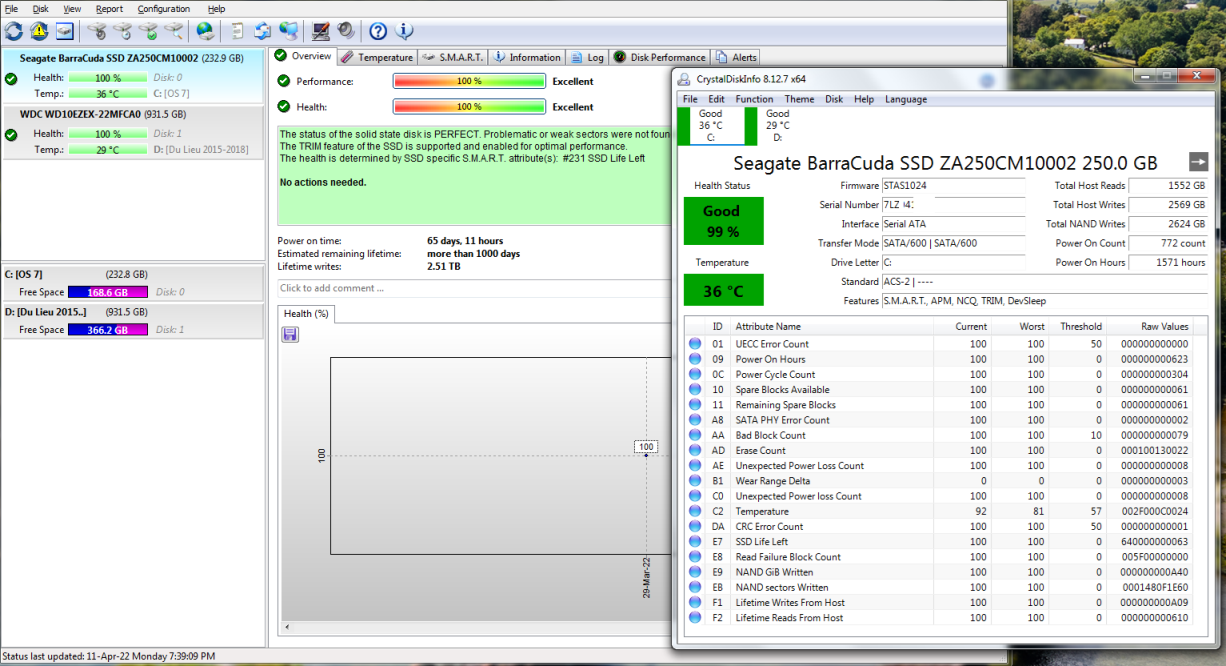1226x666 pixels.
Task: Click status circle of CRC Error Count row
Action: pos(694,526)
